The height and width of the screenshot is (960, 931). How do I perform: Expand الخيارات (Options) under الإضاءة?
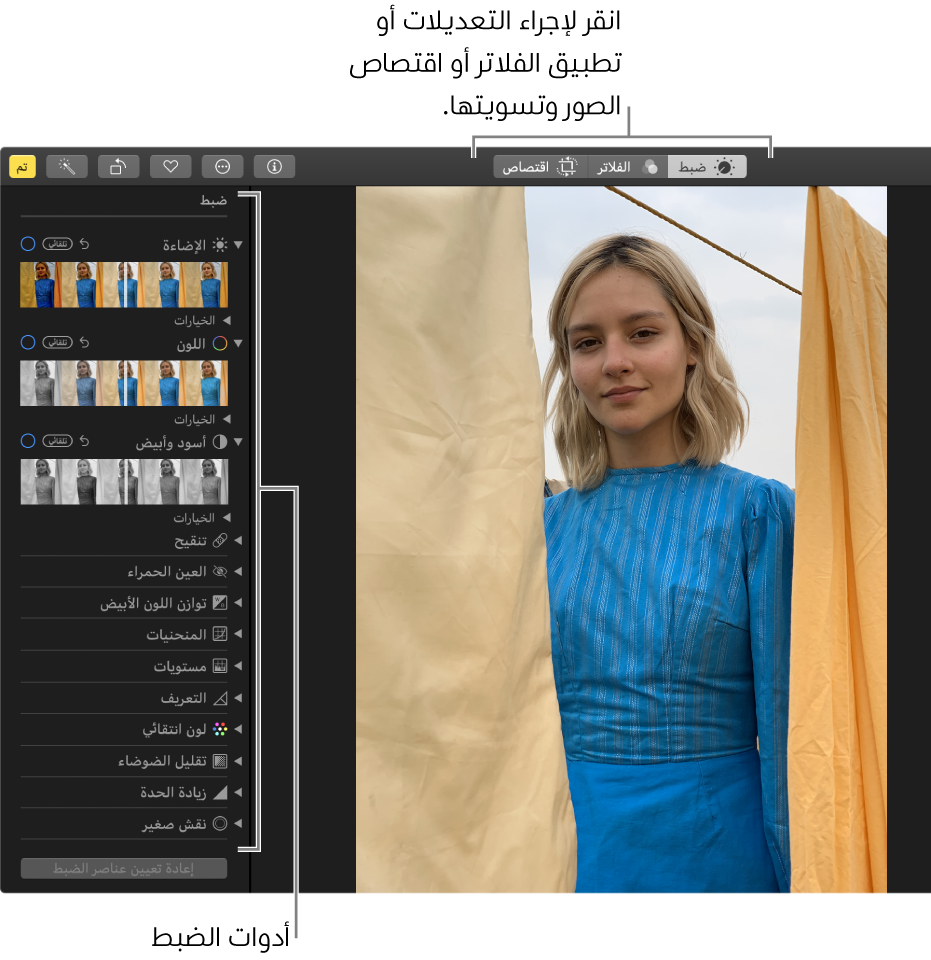pos(226,320)
